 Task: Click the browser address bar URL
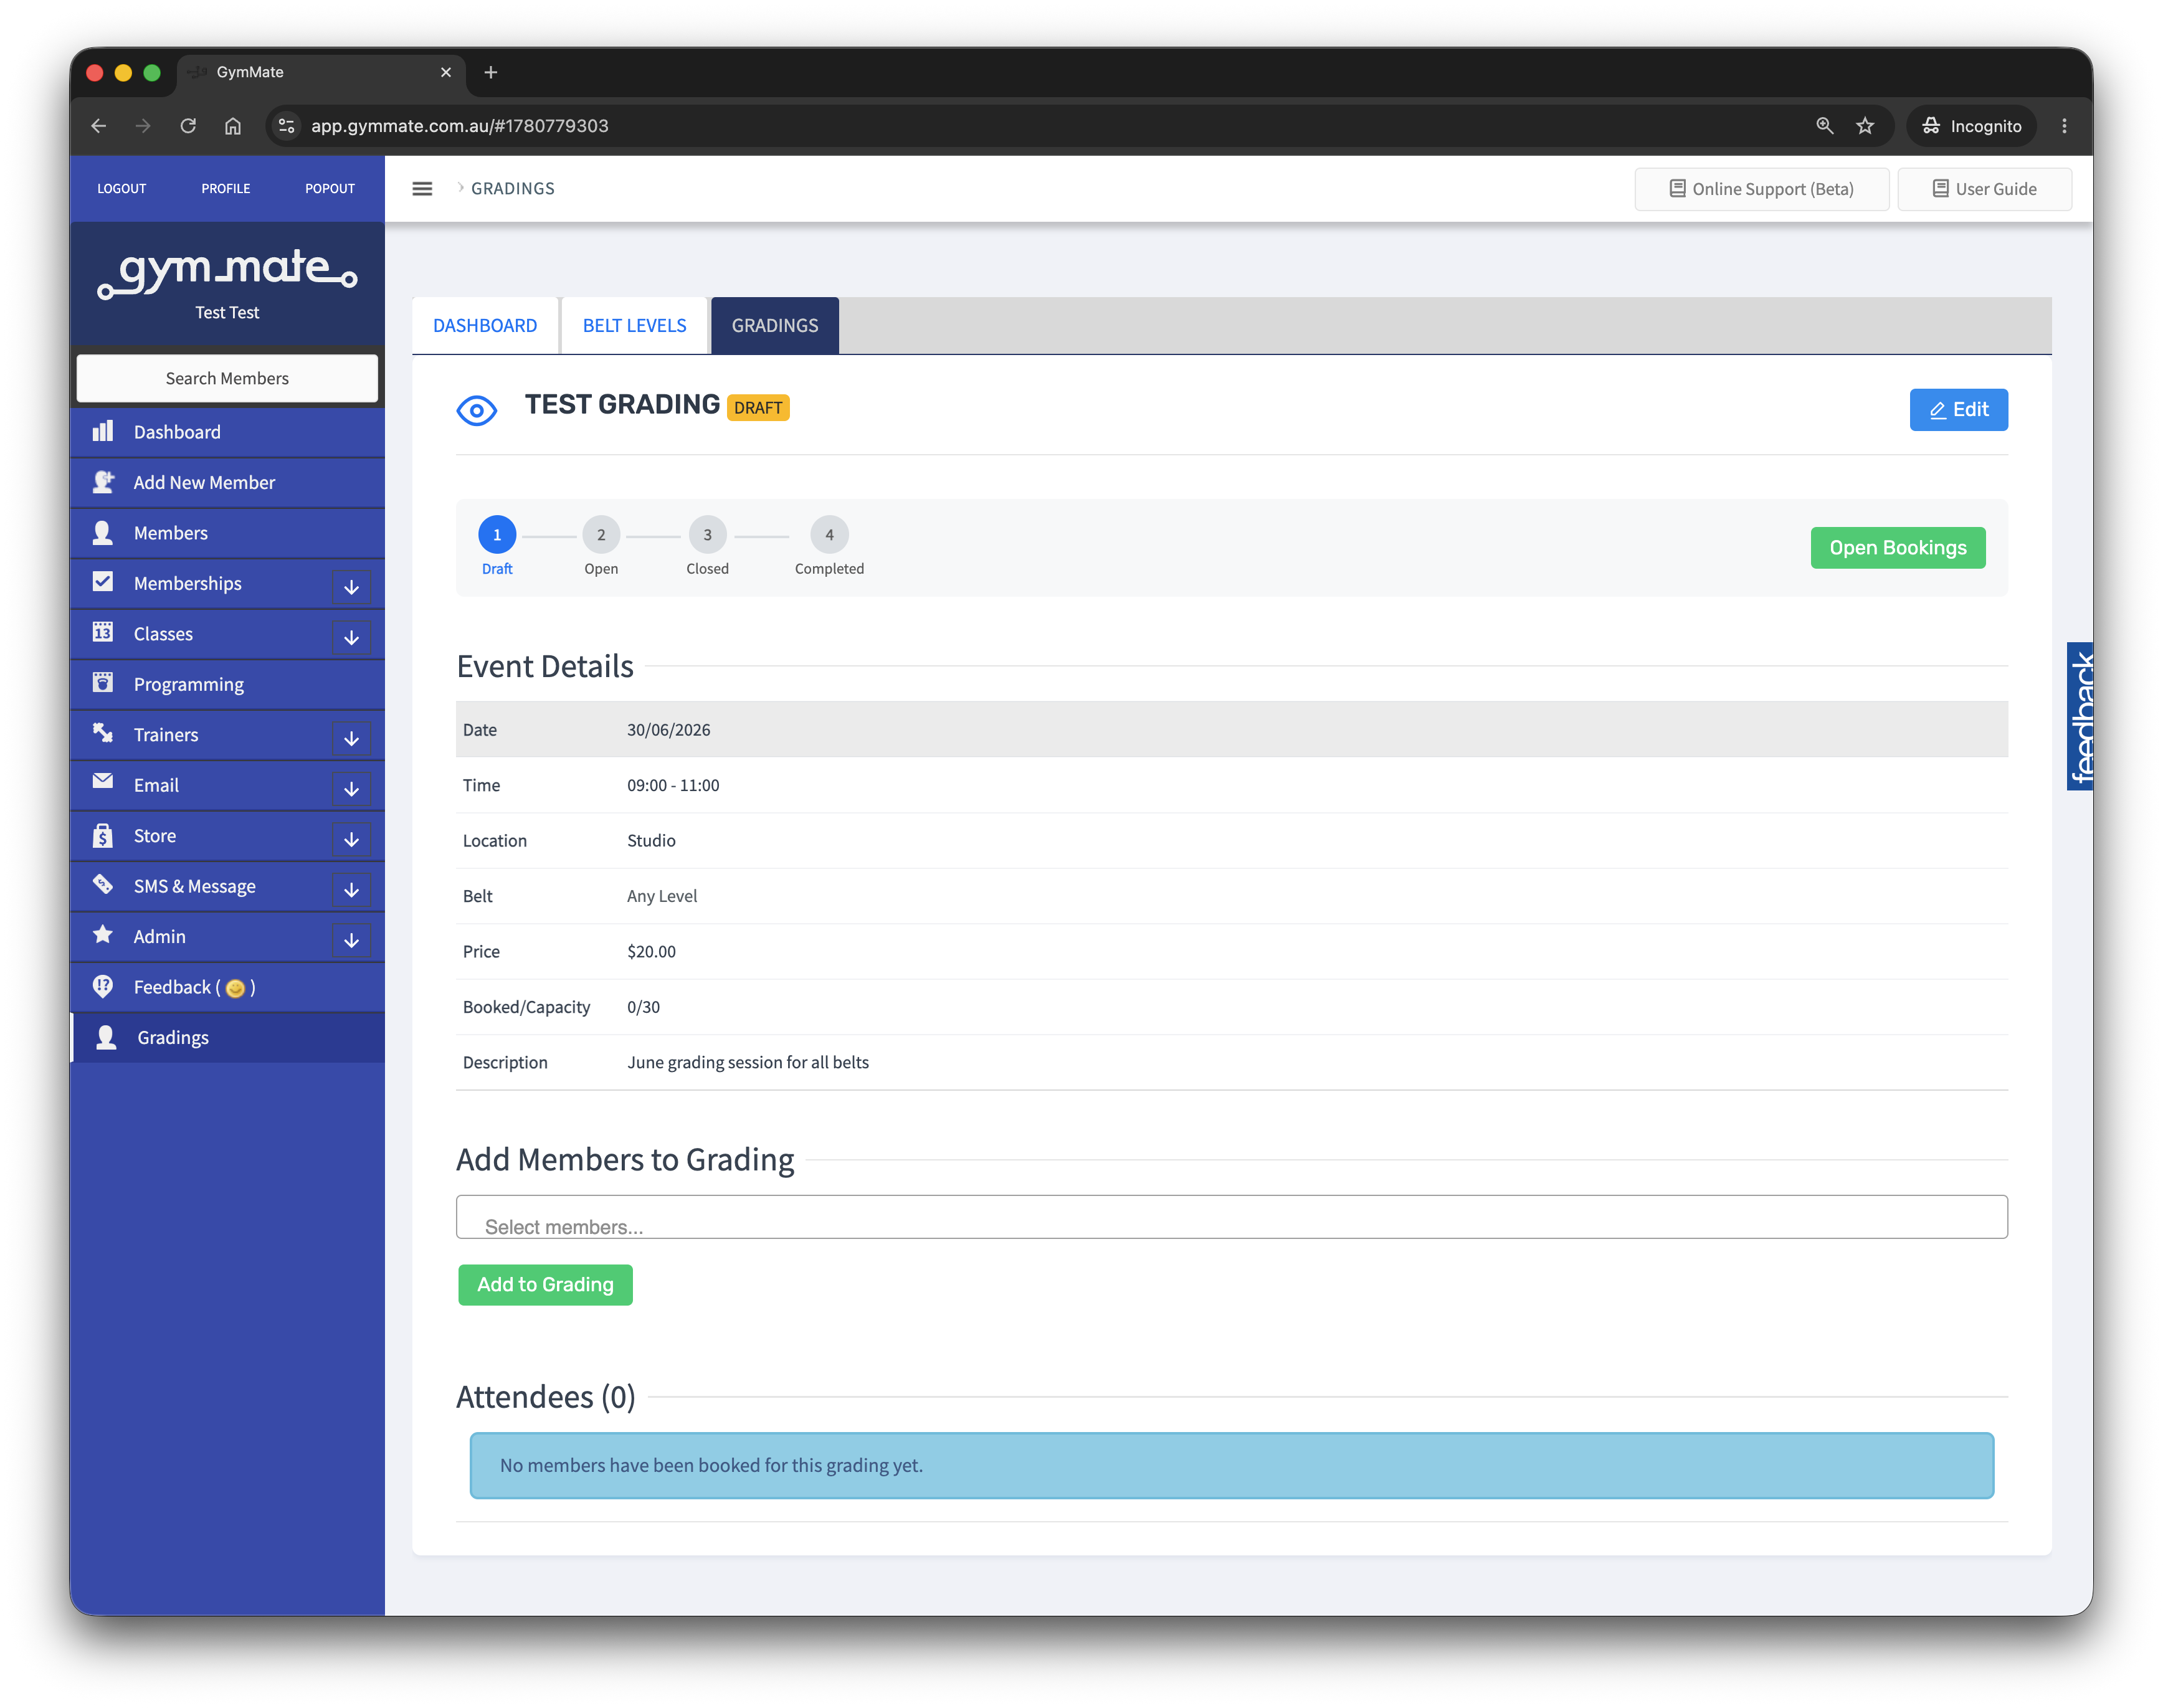459,126
